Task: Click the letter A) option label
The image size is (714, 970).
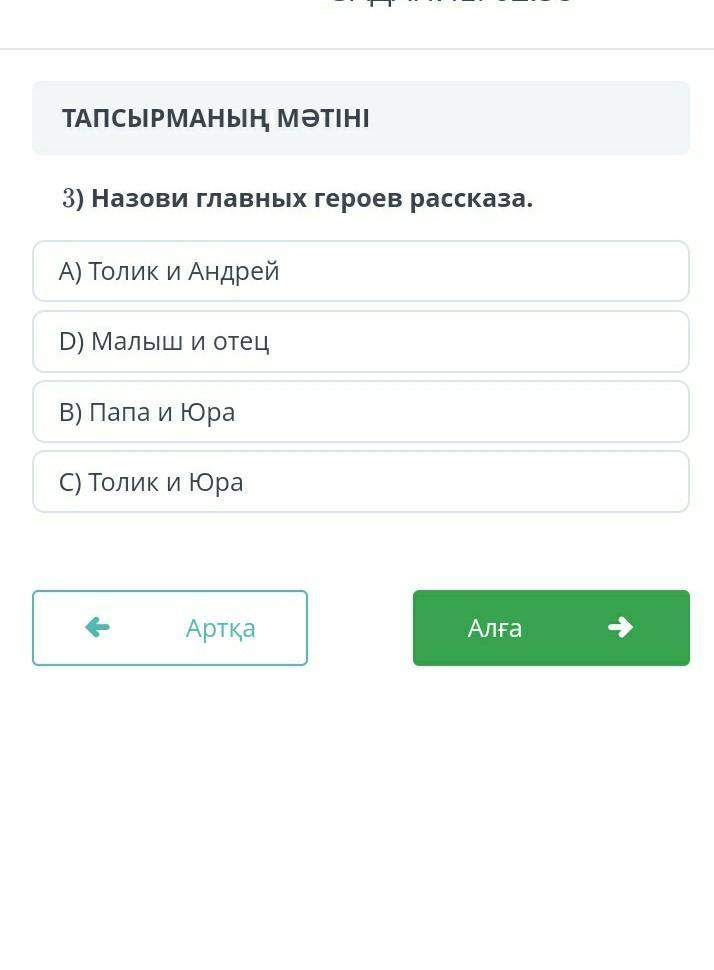Action: coord(69,271)
